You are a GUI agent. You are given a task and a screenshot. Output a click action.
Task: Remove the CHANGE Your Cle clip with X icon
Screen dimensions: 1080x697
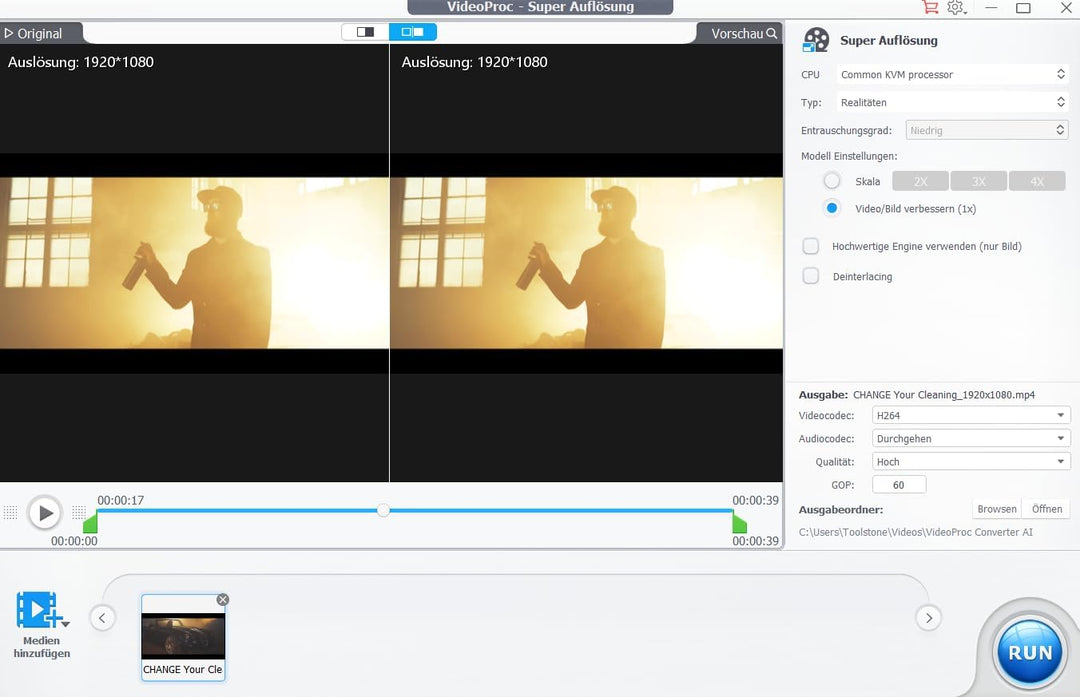(x=223, y=600)
